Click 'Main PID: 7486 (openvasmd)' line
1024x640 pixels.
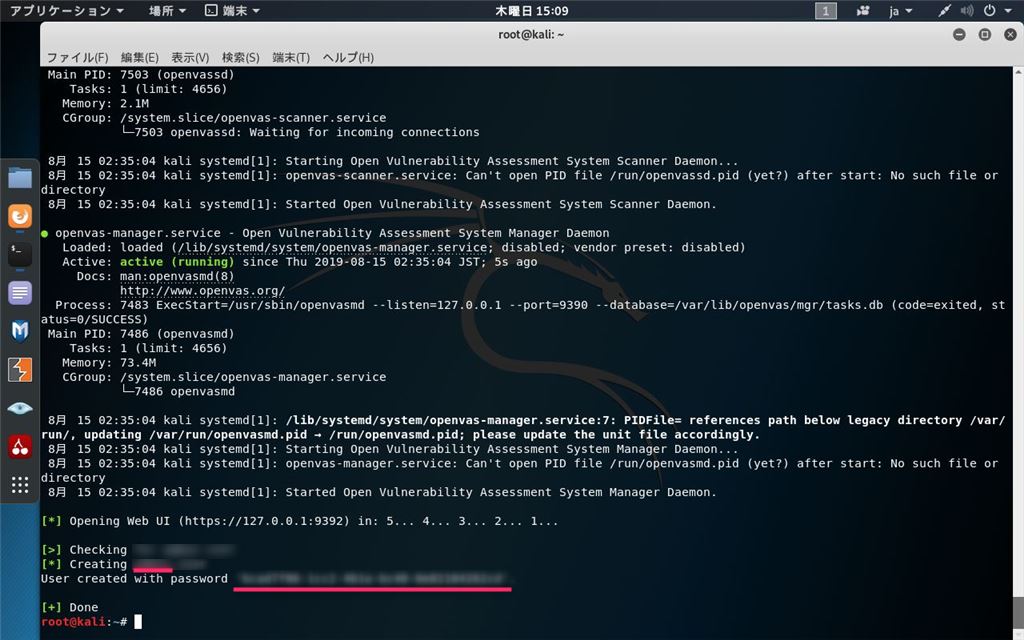point(140,334)
